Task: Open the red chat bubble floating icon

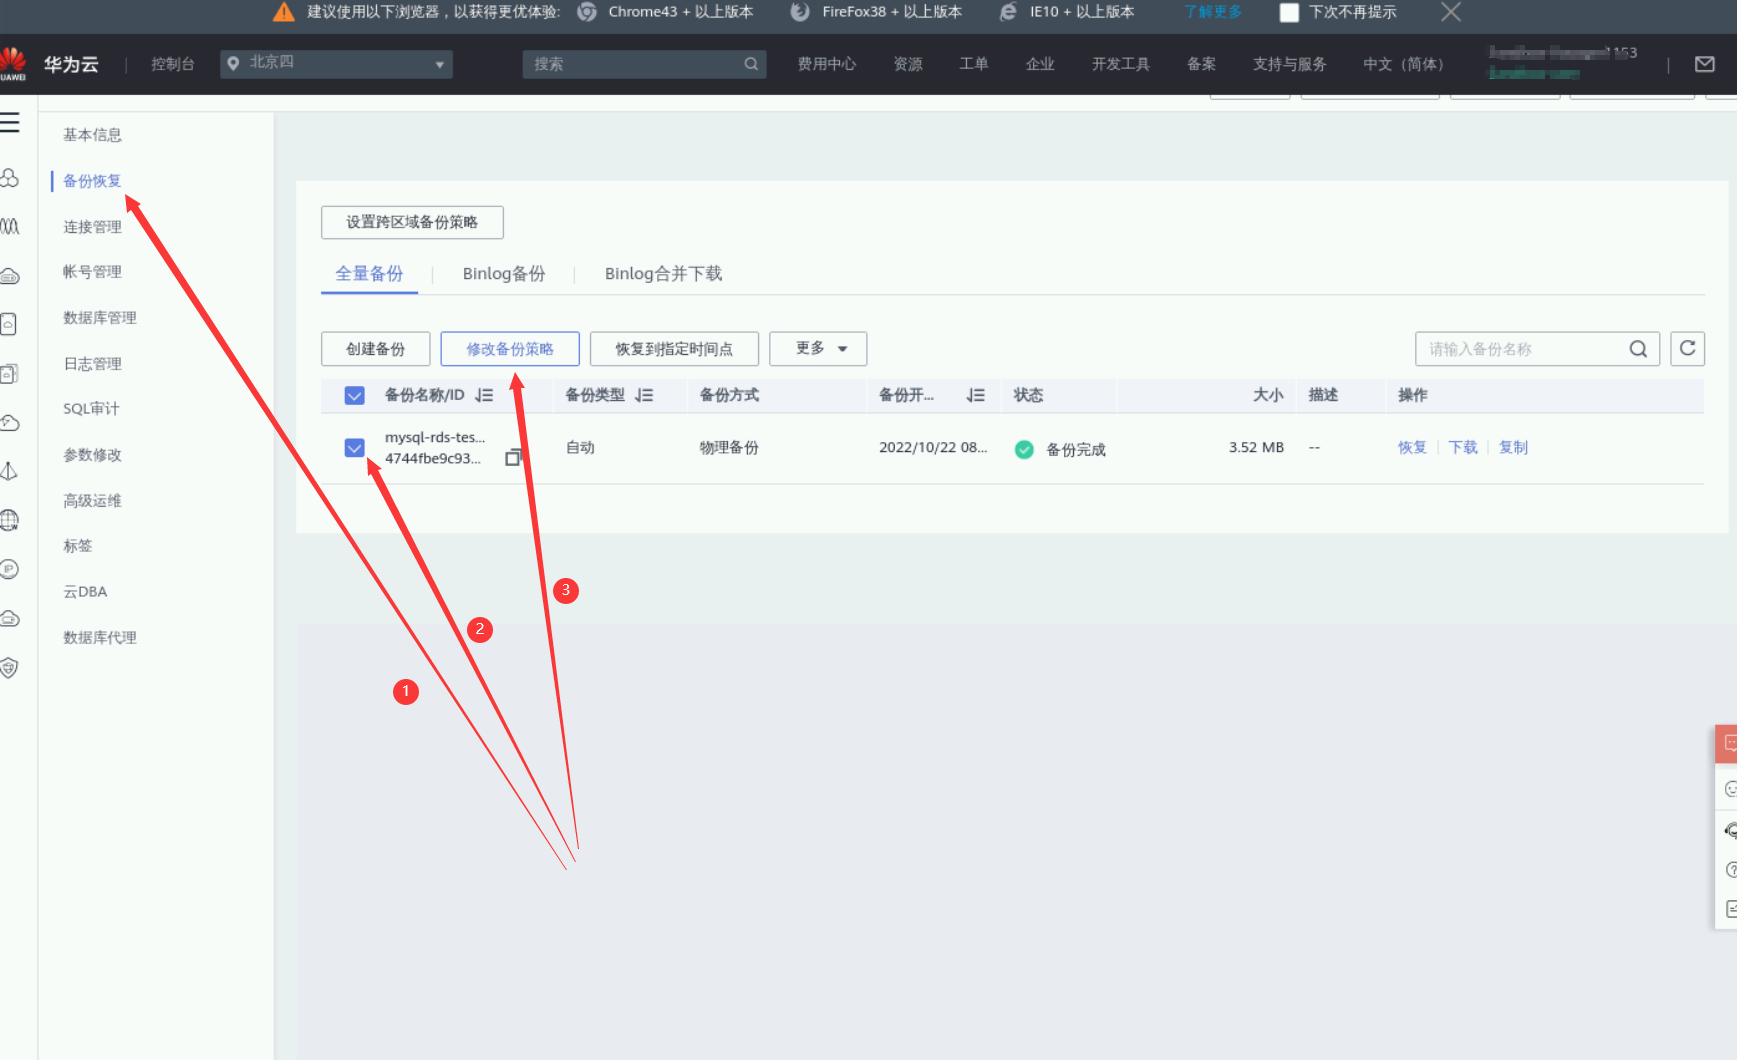Action: [1727, 743]
